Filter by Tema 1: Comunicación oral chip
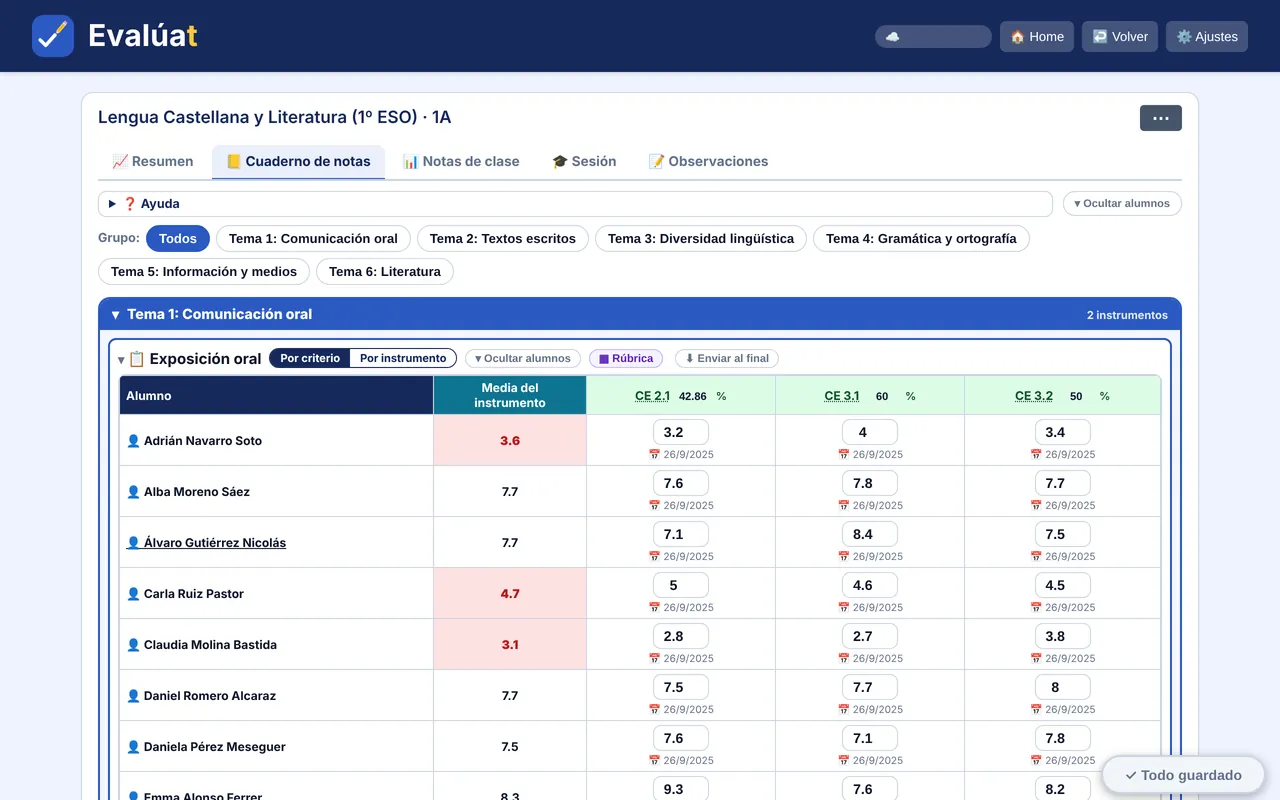 tap(313, 239)
